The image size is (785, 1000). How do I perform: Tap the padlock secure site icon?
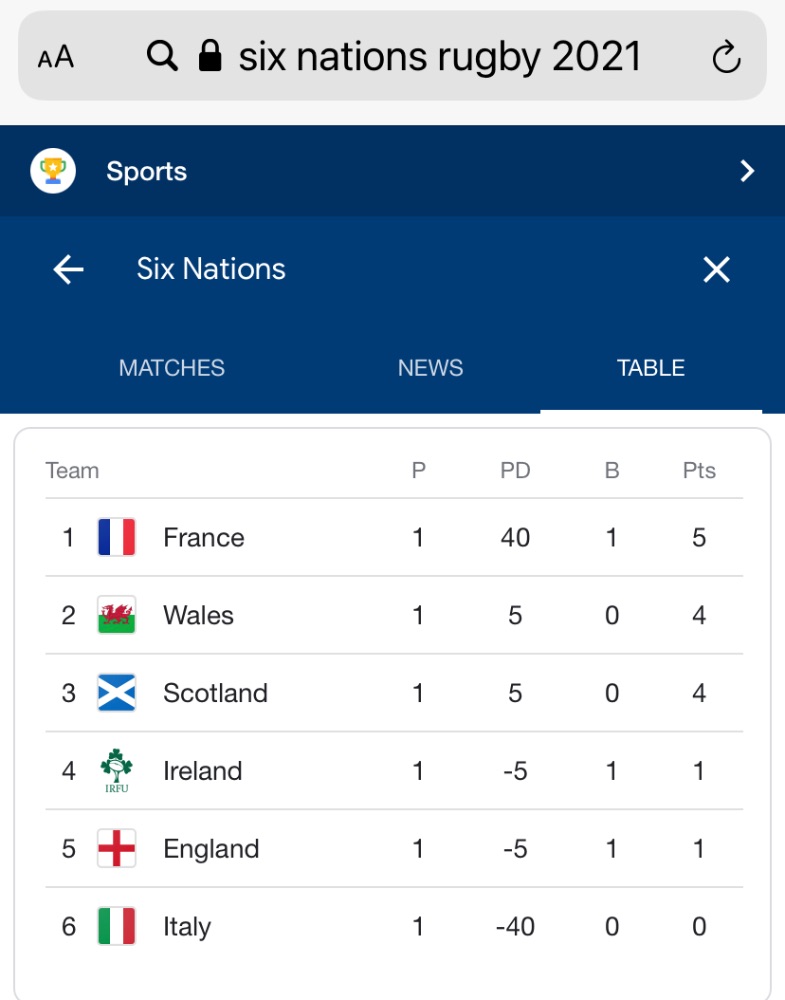click(210, 56)
